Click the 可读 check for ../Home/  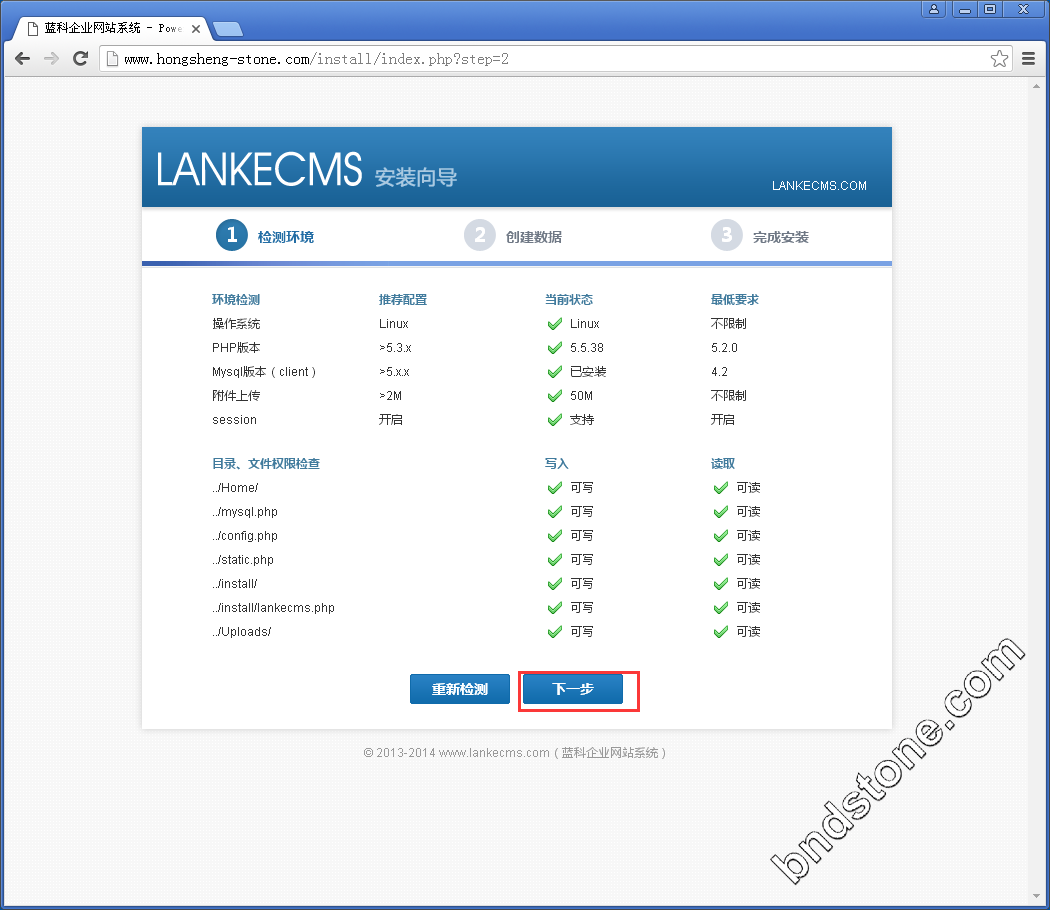pos(721,488)
